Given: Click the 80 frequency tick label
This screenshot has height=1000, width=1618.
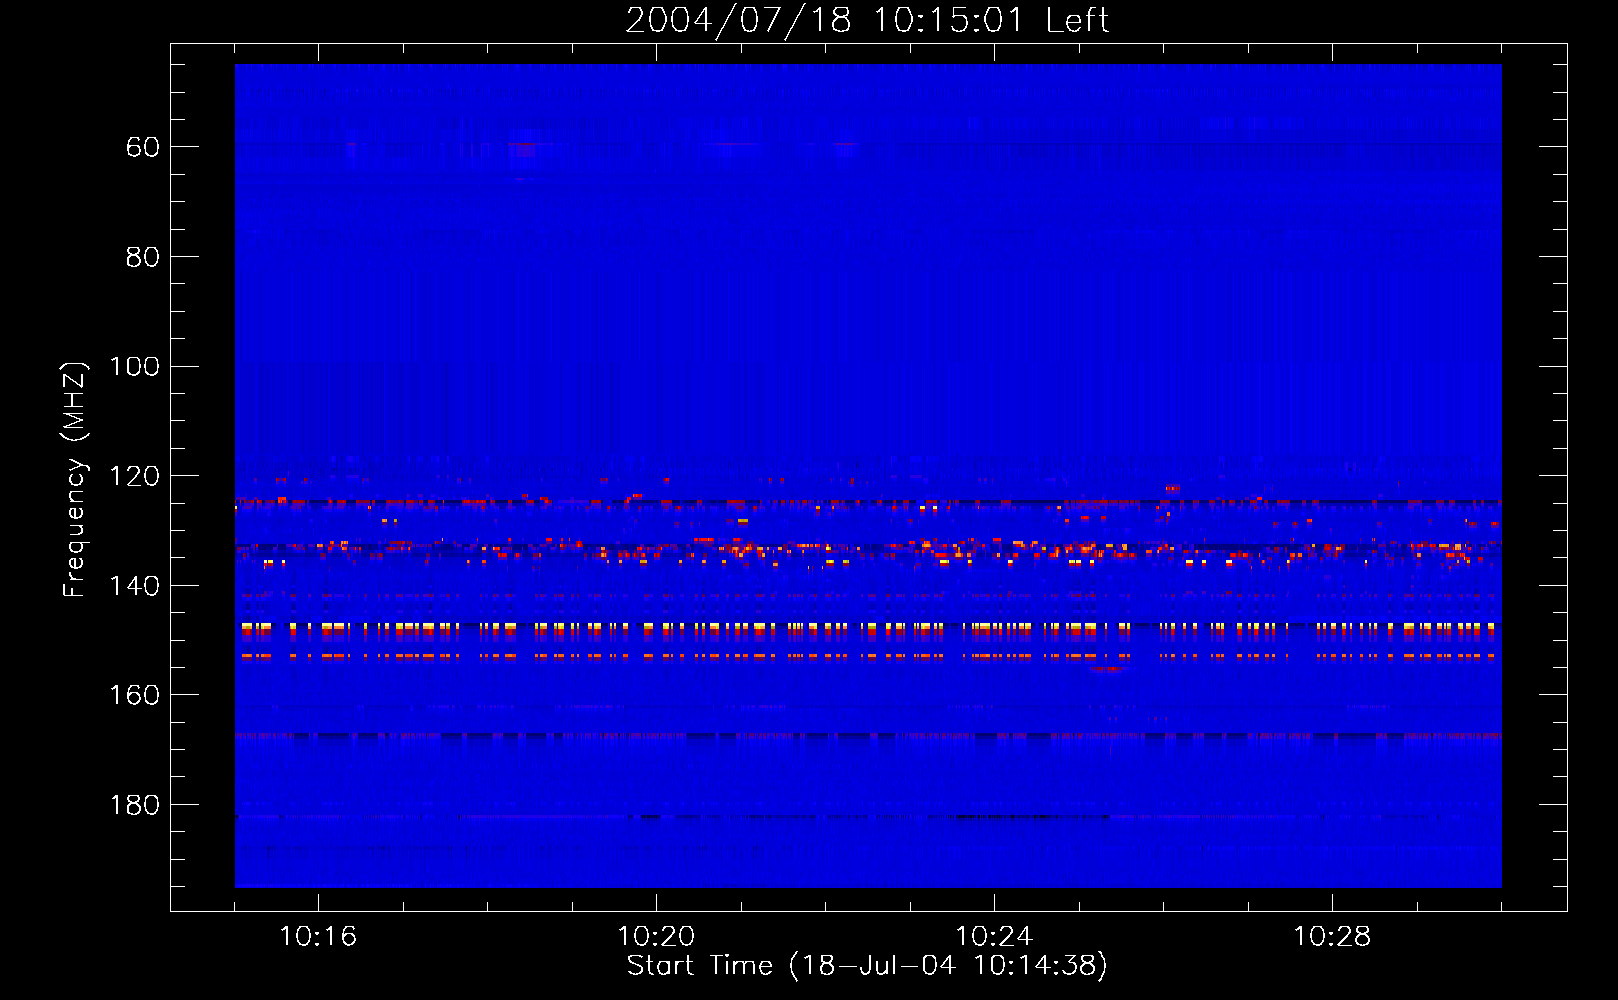Looking at the screenshot, I should click(143, 257).
